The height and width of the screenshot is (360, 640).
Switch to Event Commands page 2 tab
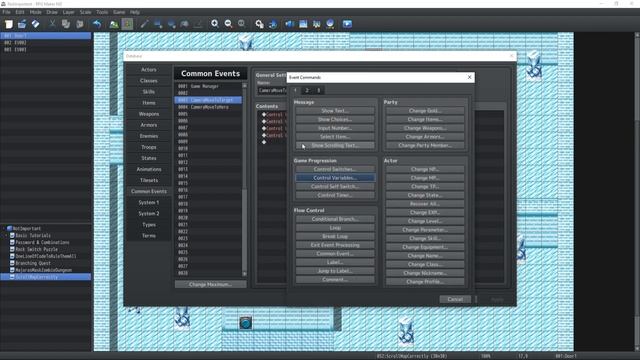(307, 91)
